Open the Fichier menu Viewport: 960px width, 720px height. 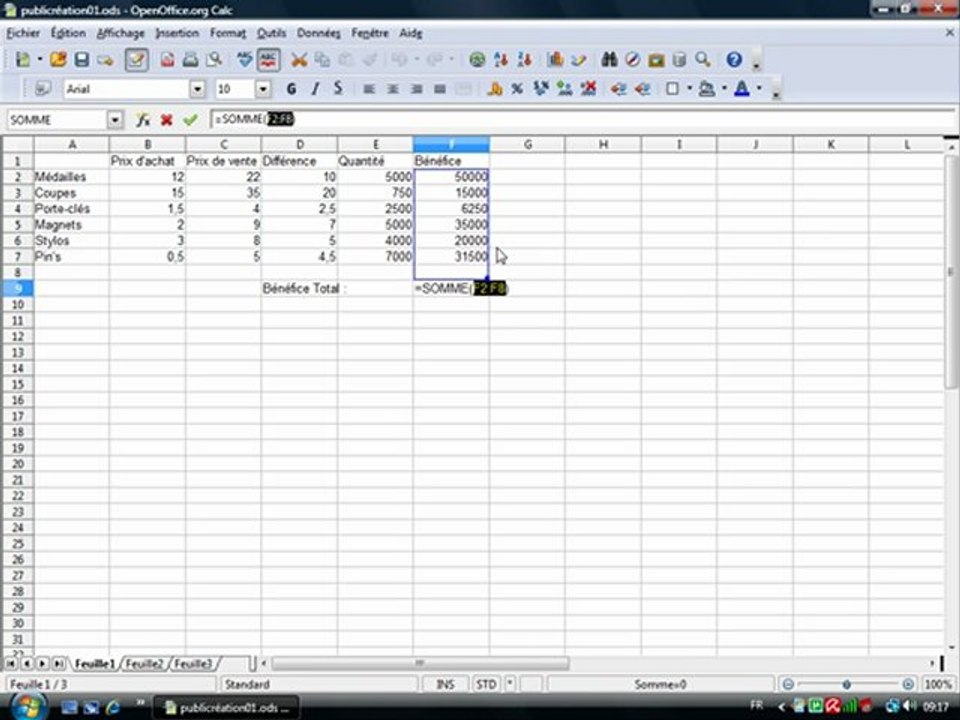(23, 33)
